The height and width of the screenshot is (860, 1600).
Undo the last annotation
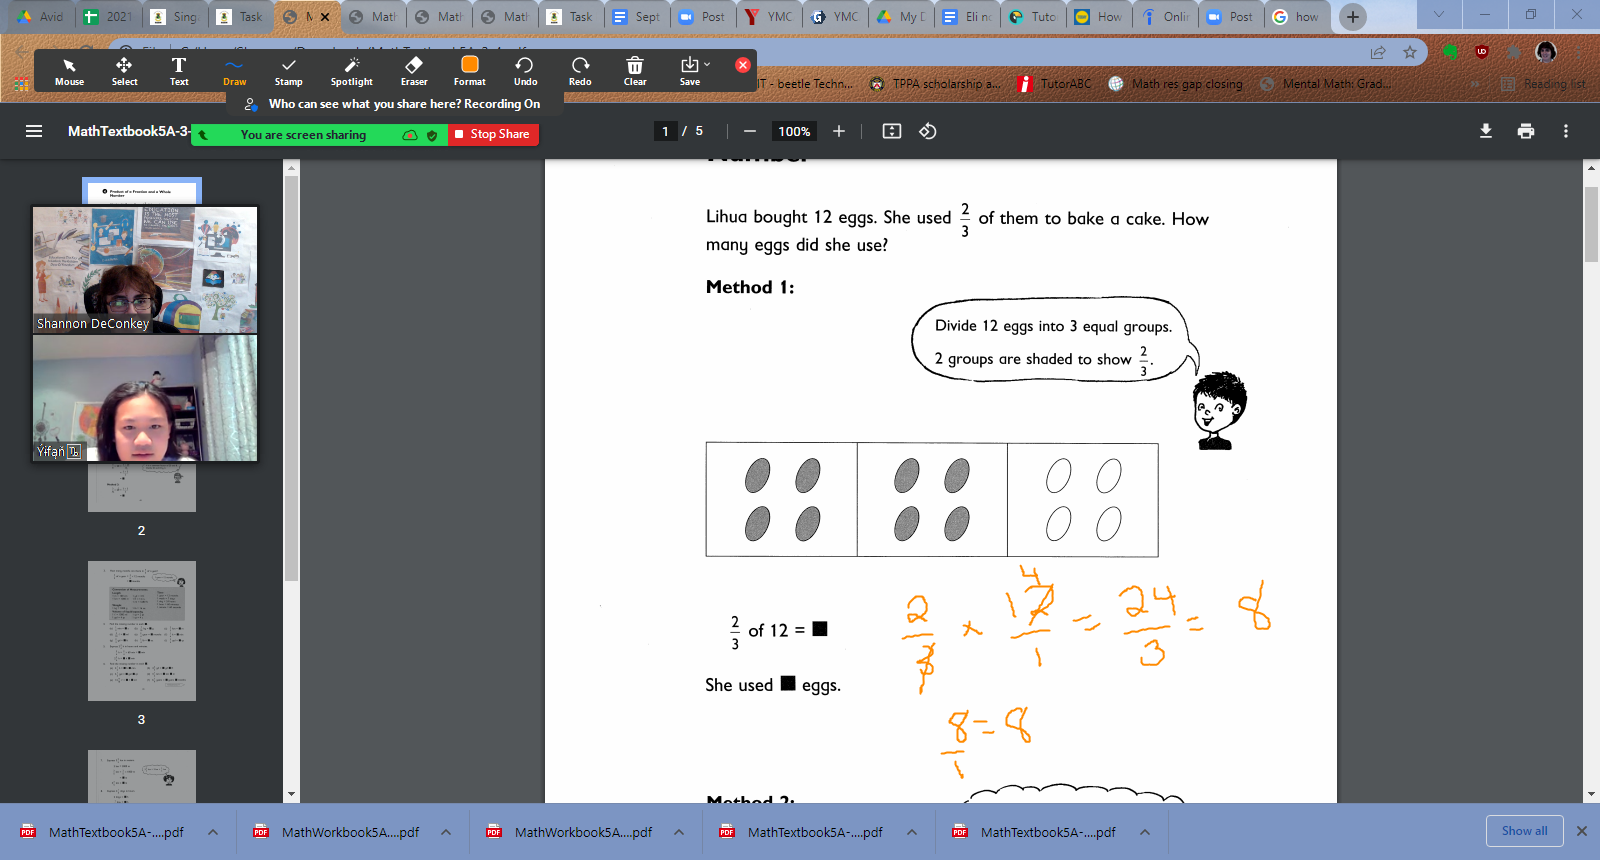(x=525, y=71)
